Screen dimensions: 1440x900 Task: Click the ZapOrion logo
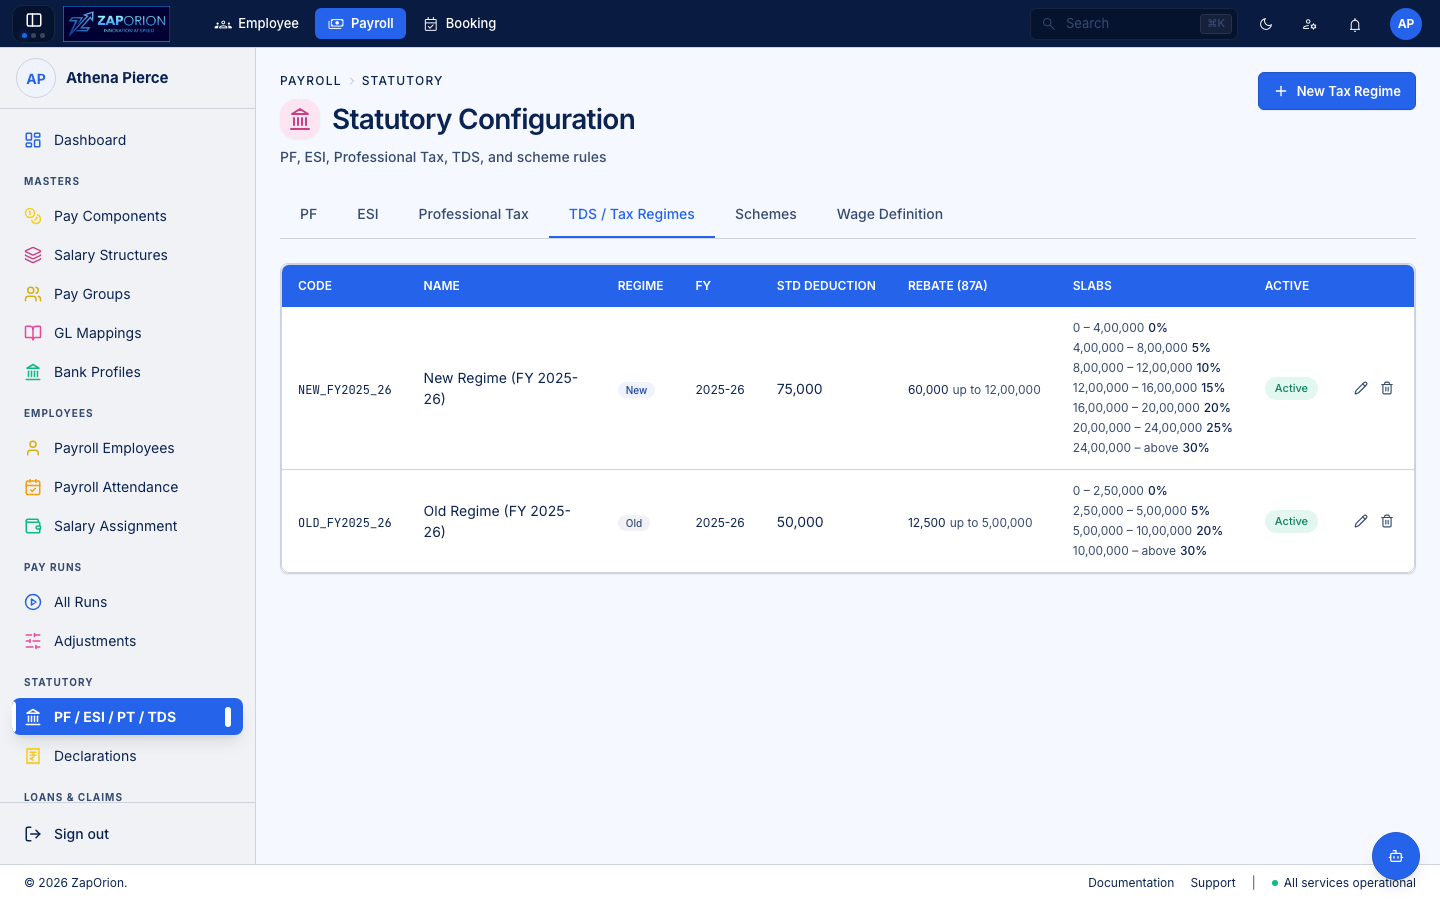coord(116,23)
